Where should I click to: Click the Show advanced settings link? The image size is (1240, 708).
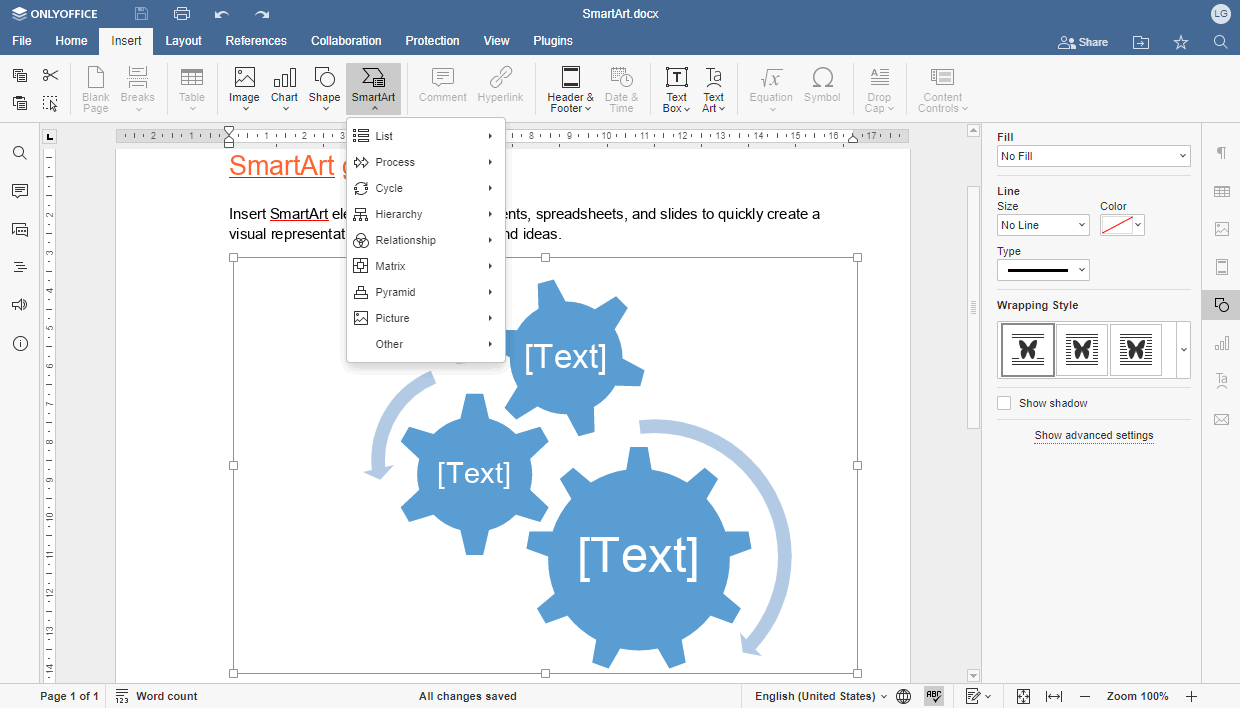pos(1094,435)
